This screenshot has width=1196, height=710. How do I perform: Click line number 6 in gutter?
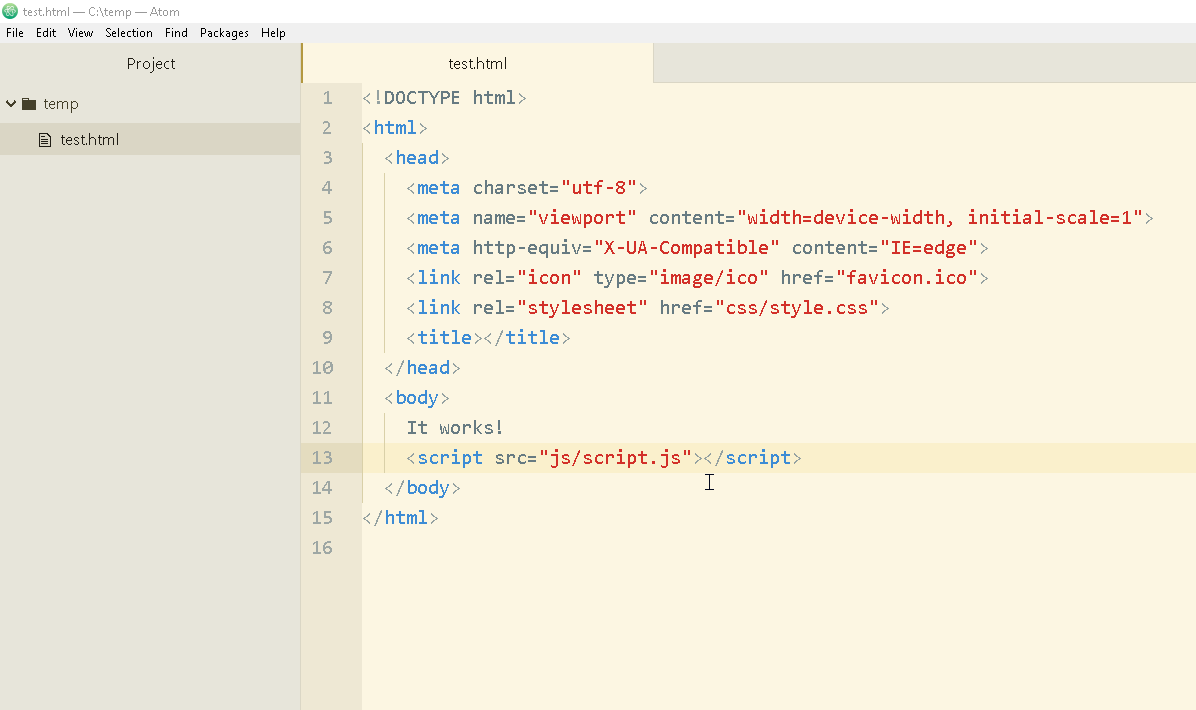pos(327,248)
